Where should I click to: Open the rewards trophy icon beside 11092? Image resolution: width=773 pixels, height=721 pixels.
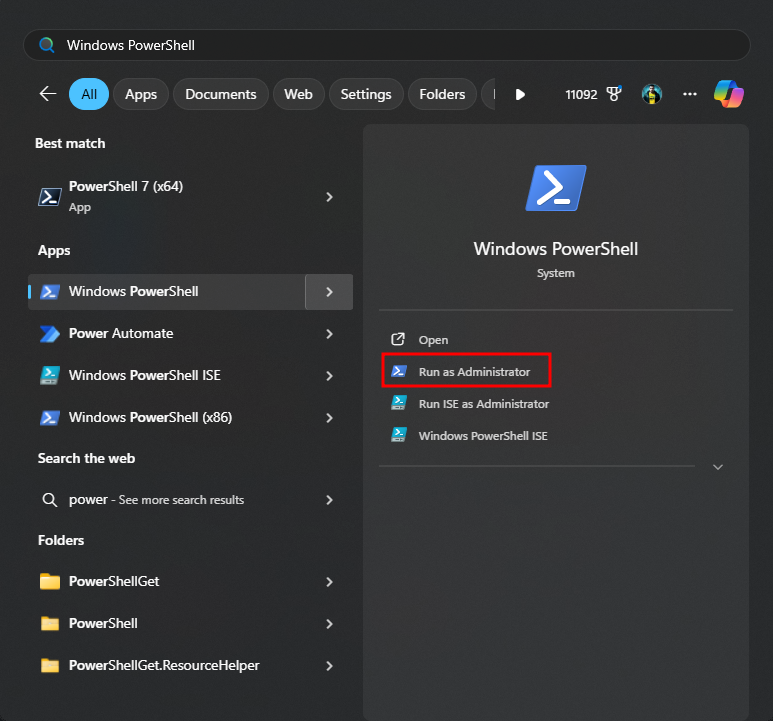pyautogui.click(x=614, y=94)
